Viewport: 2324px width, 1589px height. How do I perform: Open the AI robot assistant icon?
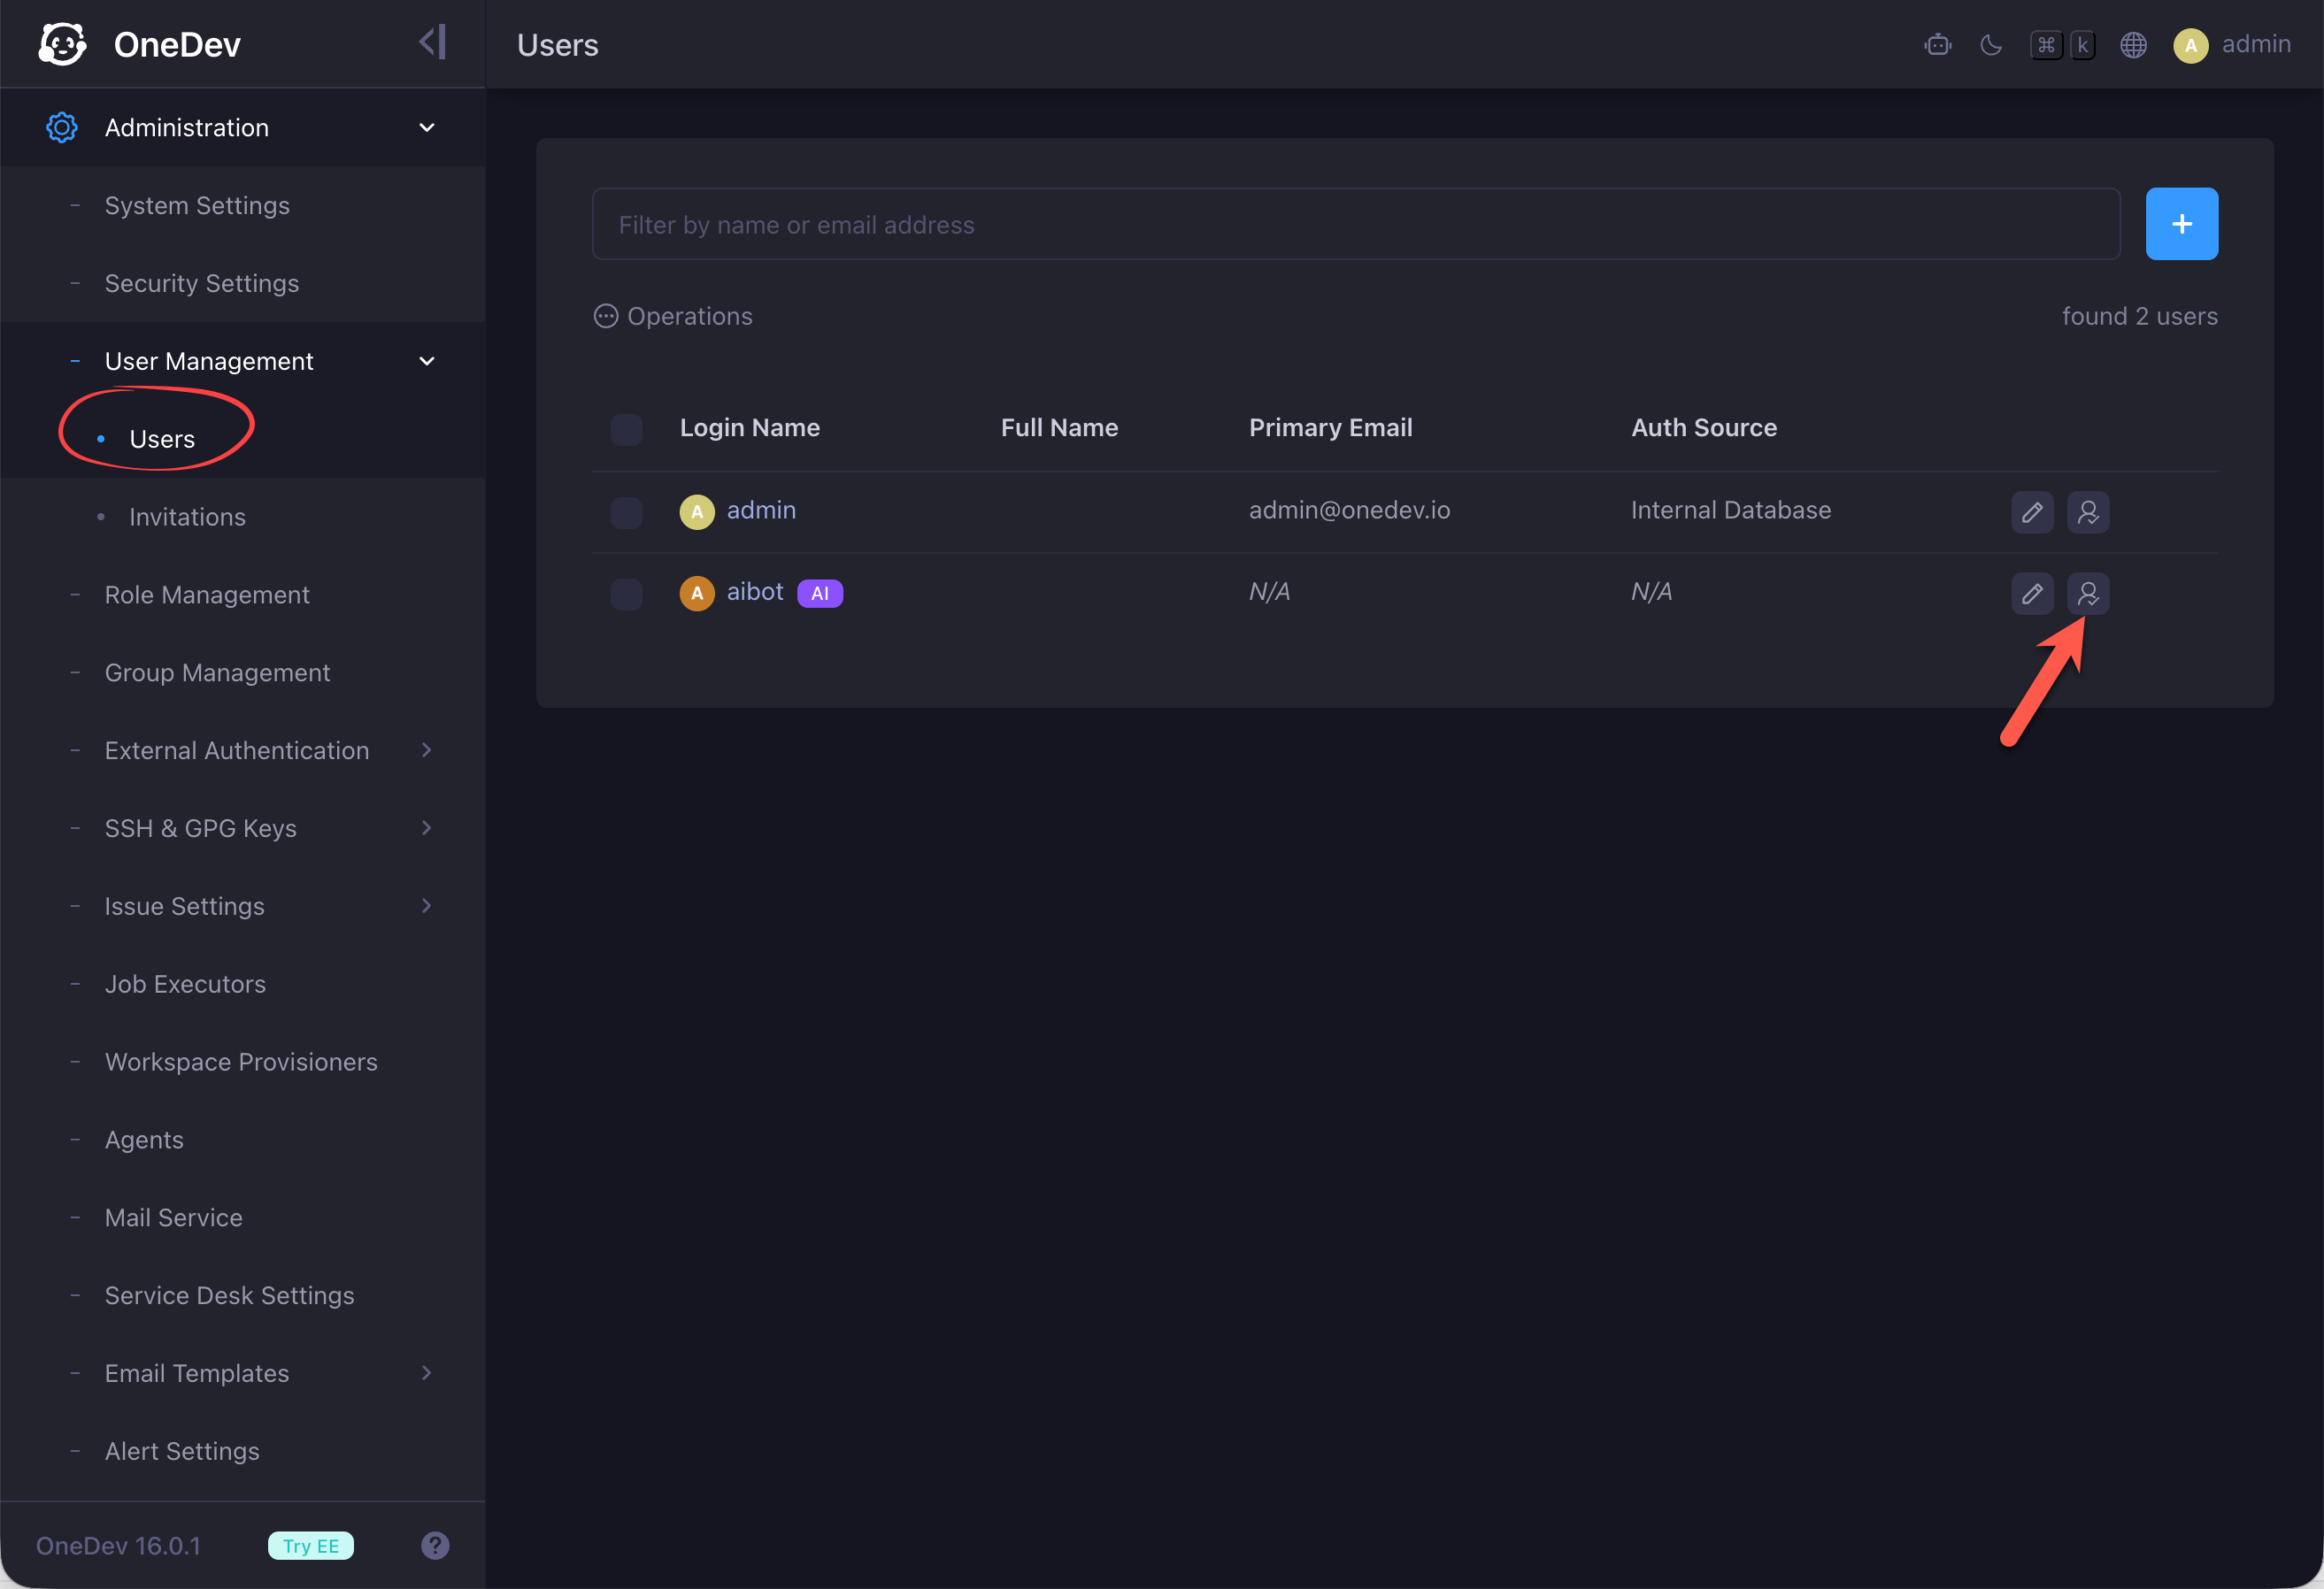click(1937, 45)
